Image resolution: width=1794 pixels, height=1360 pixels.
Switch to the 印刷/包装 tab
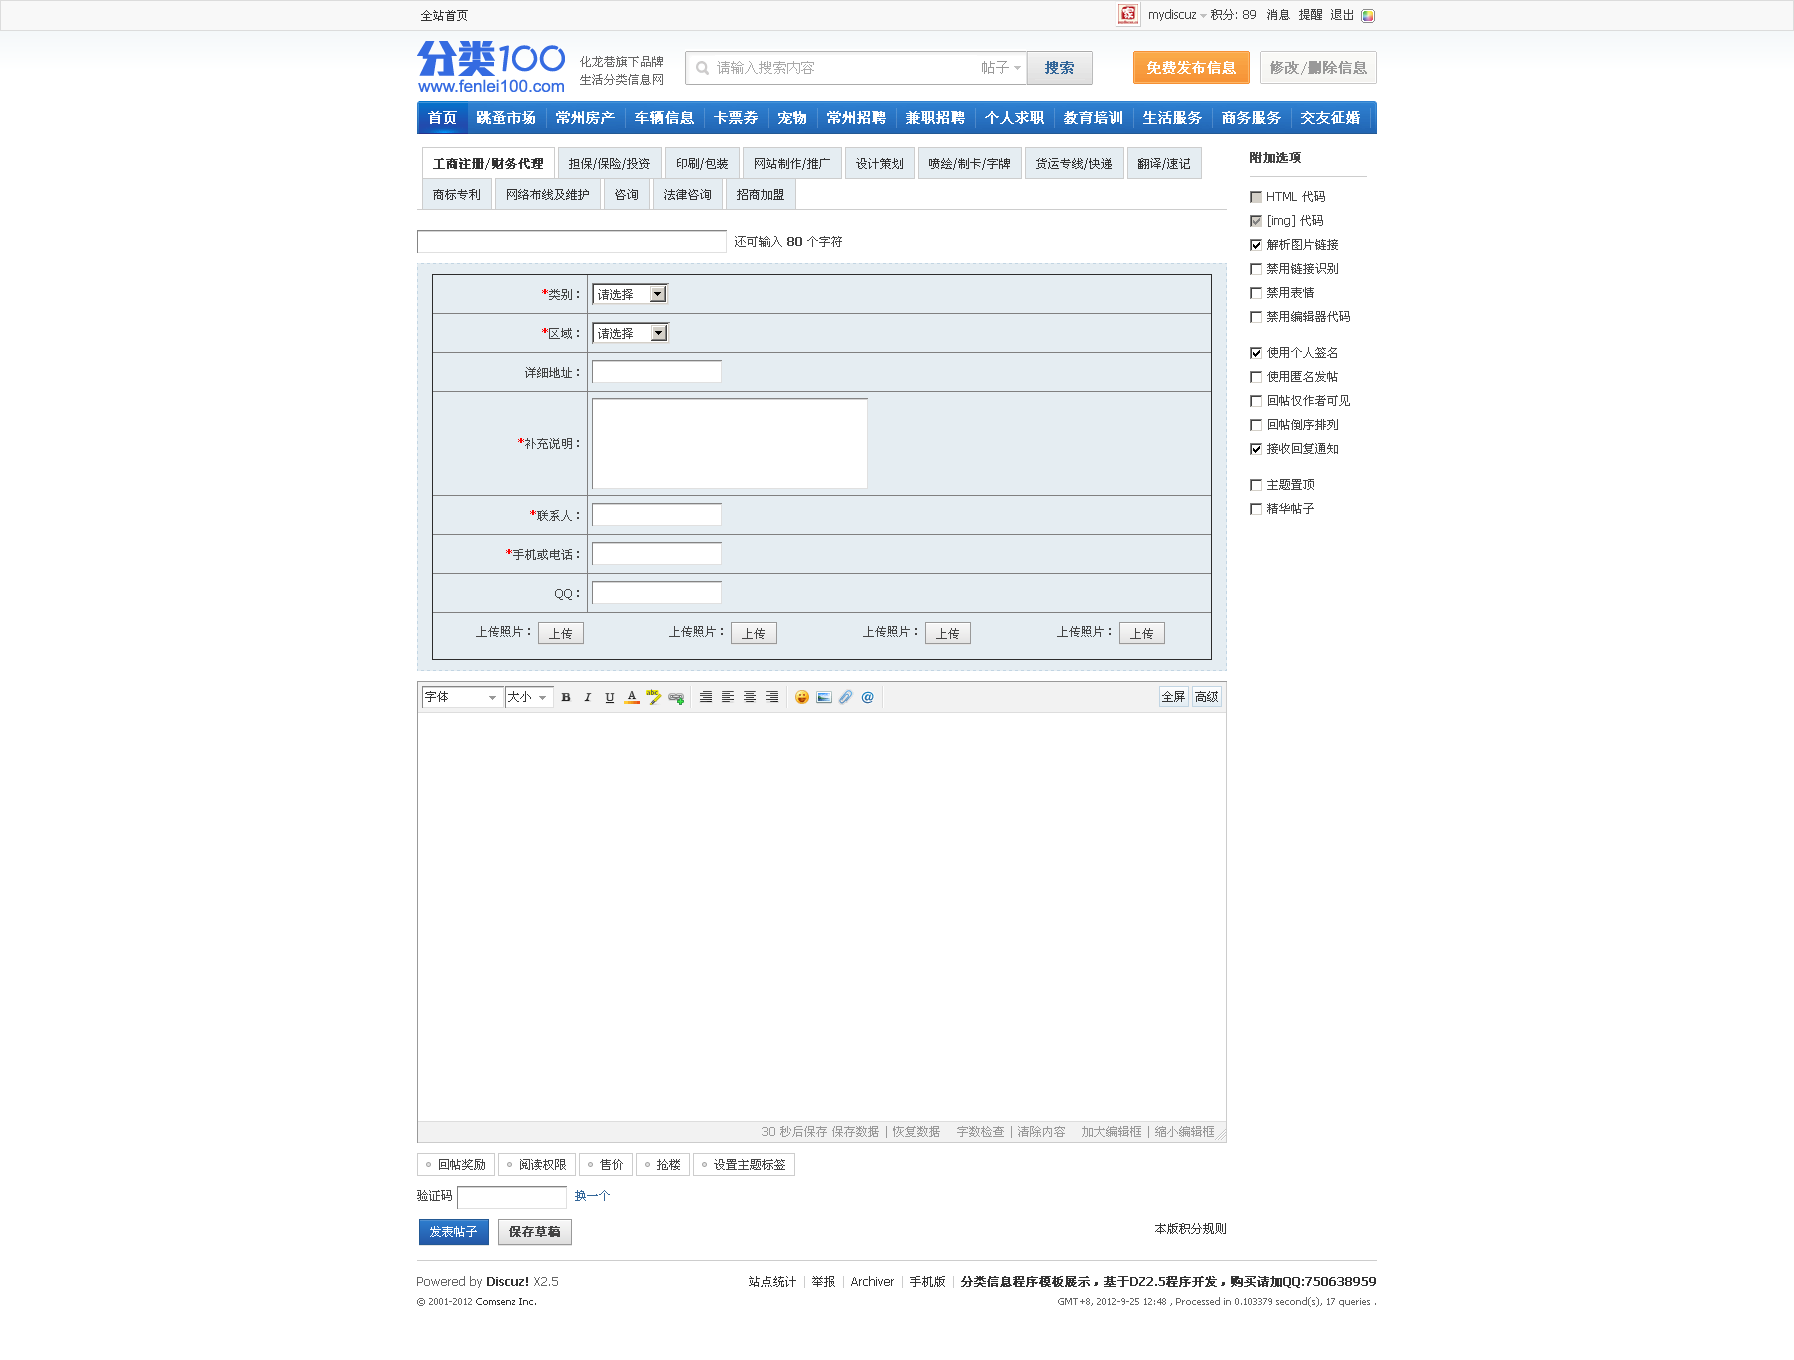702,164
